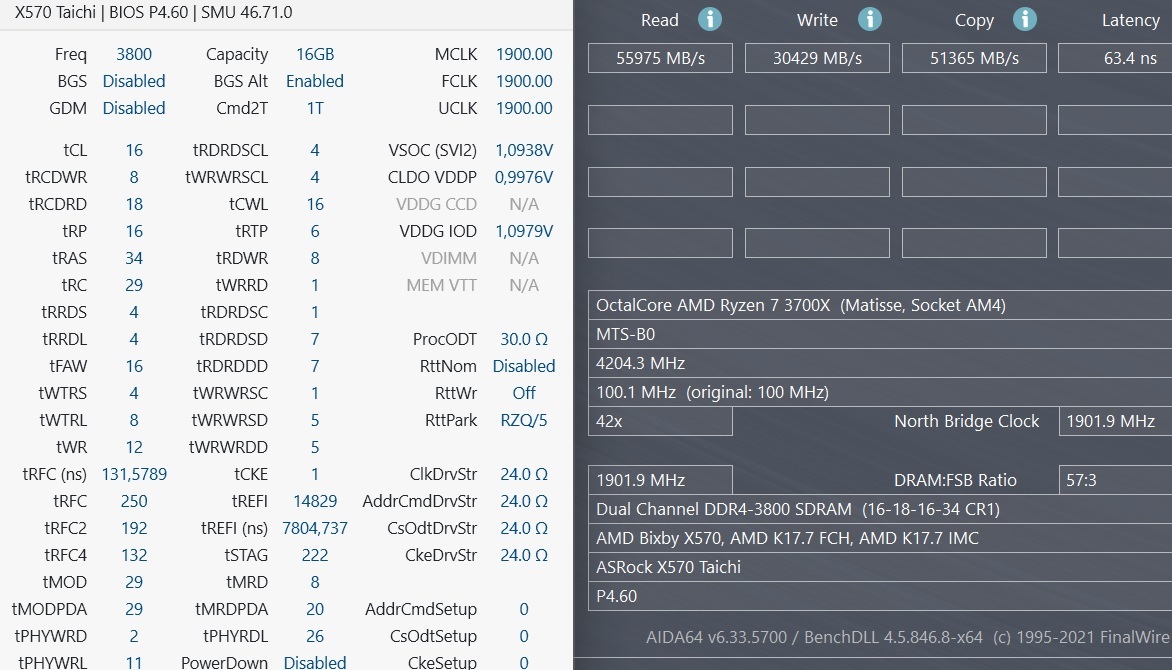
Task: Click the 42x multiplier field
Action: pyautogui.click(x=660, y=421)
